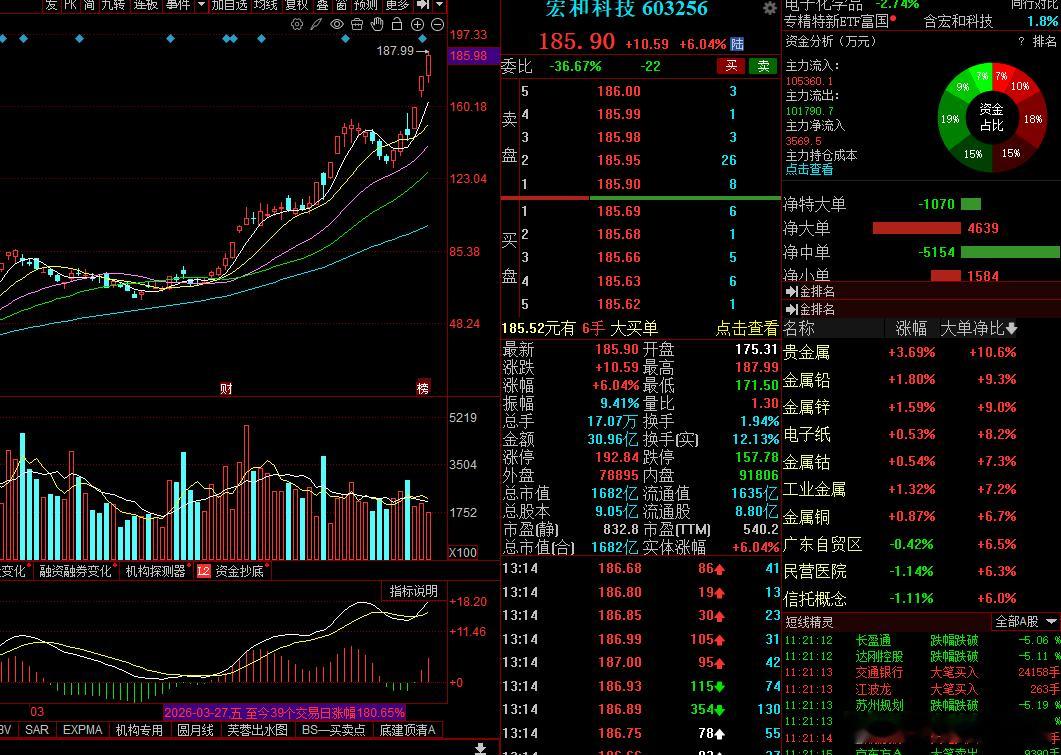Click the 陆 badge next to price
The height and width of the screenshot is (755, 1061).
tap(737, 45)
